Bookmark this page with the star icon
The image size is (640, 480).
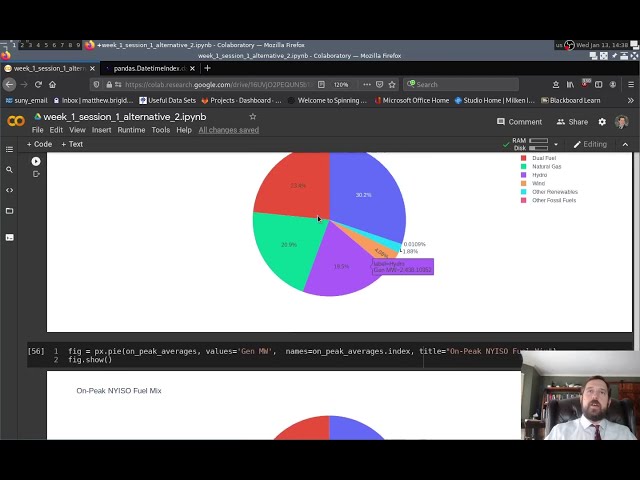(x=392, y=84)
